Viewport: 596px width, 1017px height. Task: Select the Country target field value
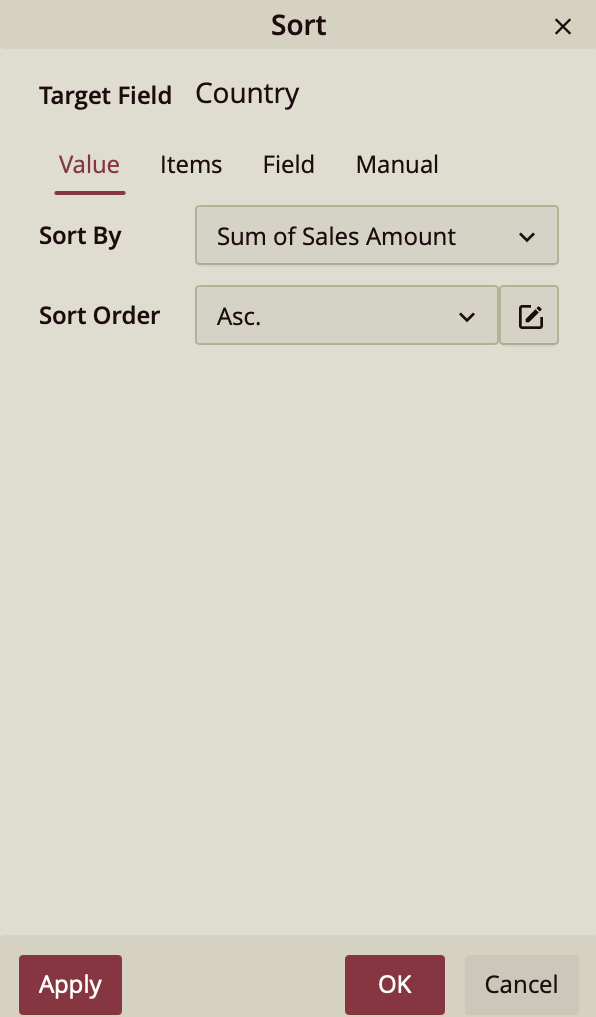(247, 95)
